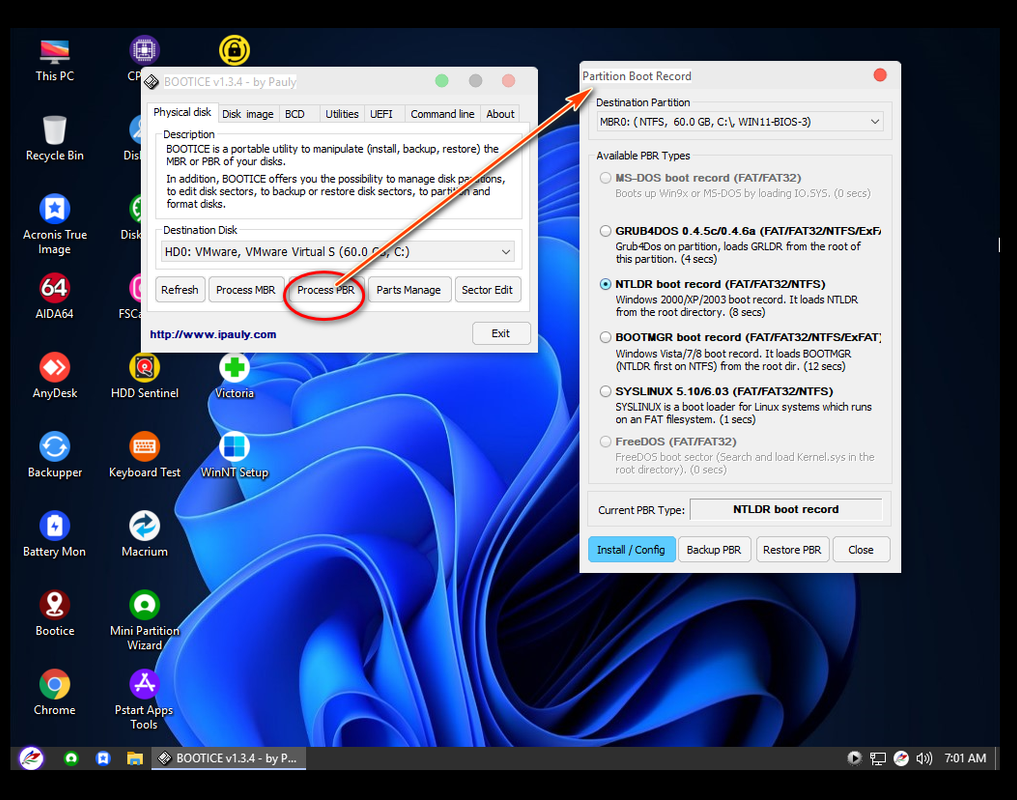
Task: Open the green taskbar pinned app
Action: pos(71,758)
